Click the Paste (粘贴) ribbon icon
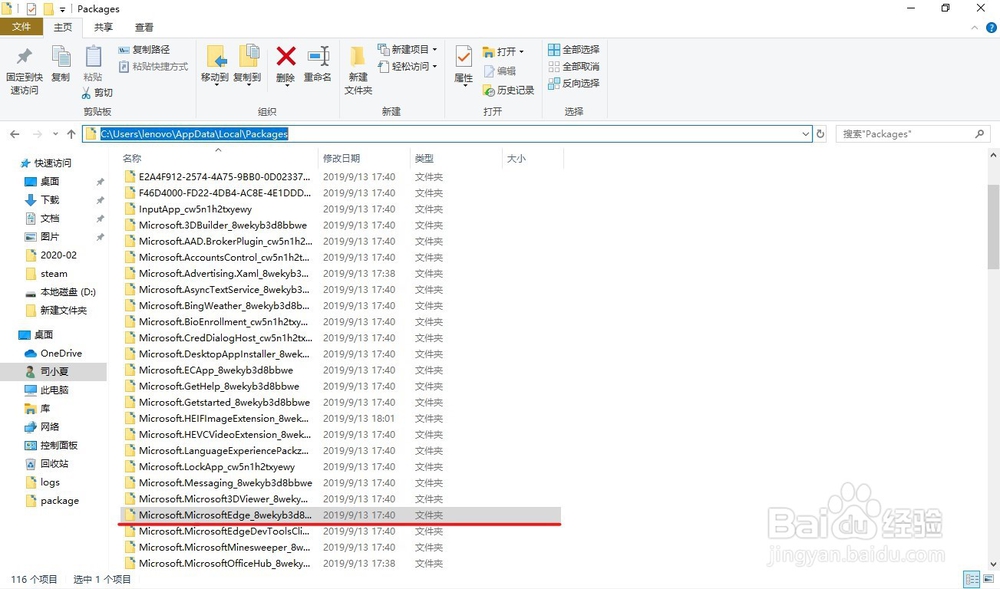 coord(93,57)
